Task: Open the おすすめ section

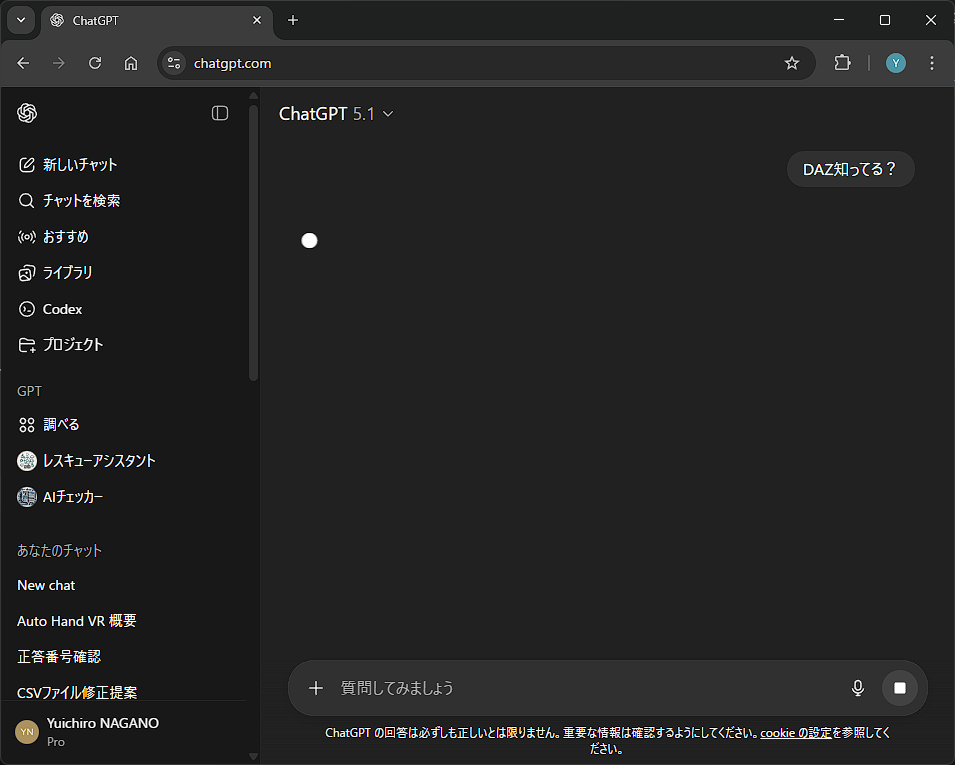Action: tap(65, 237)
